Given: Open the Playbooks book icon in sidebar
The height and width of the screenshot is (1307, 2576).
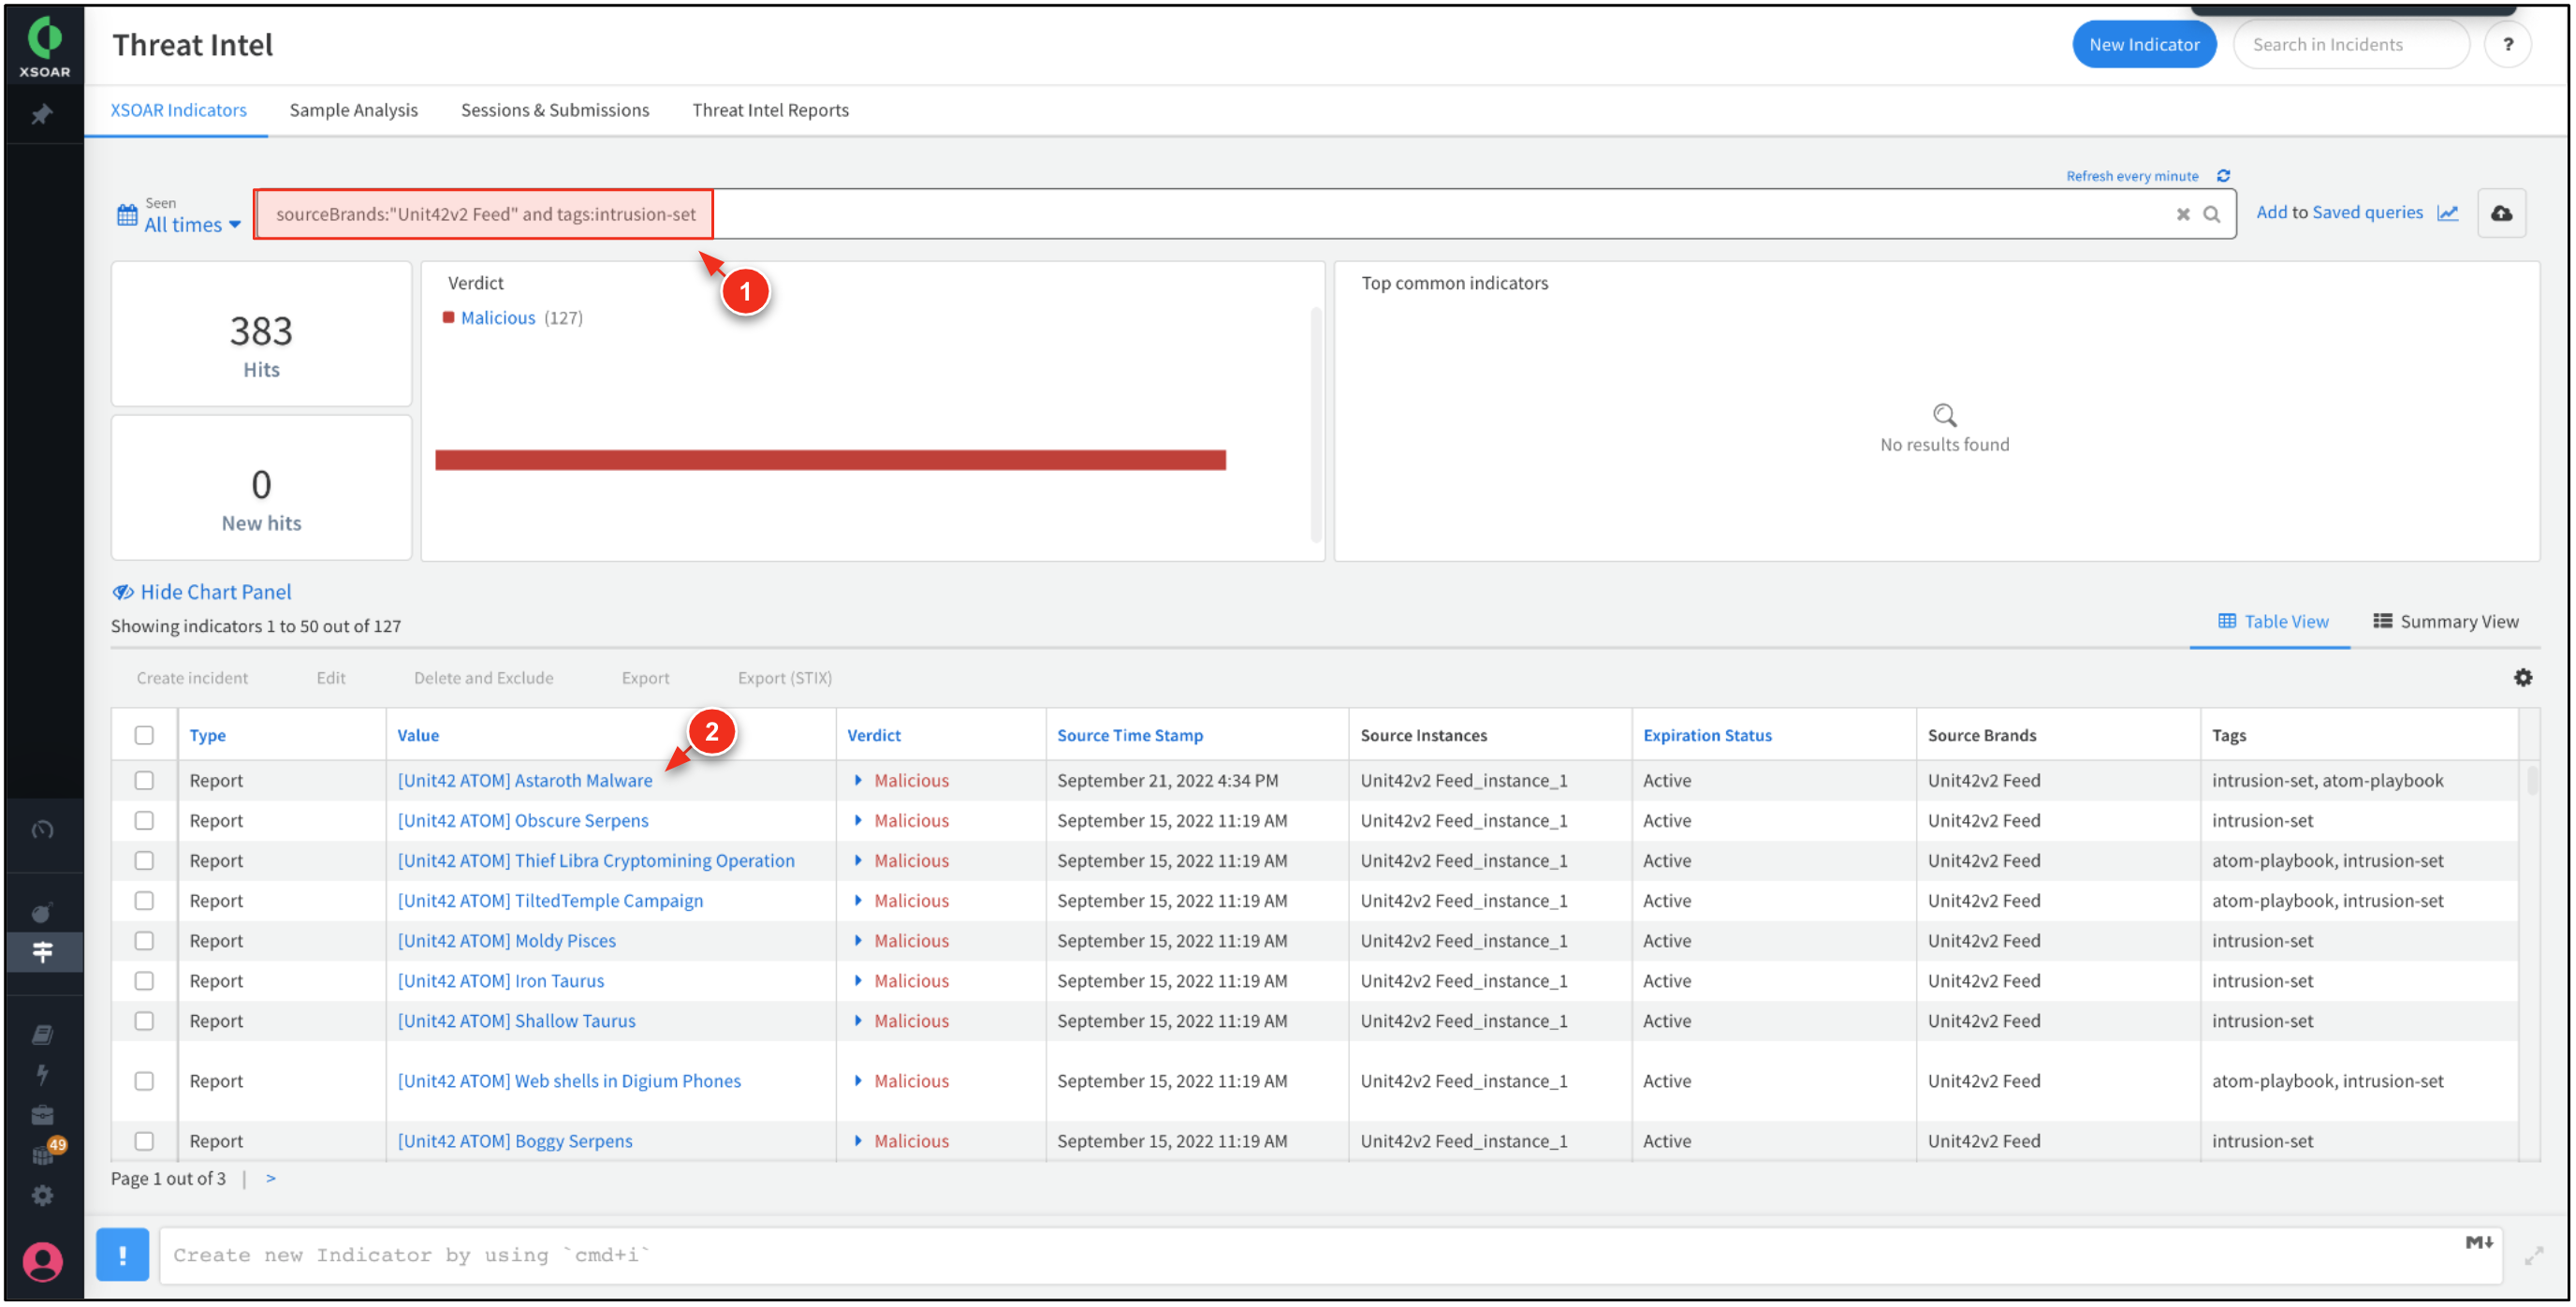Looking at the screenshot, I should pos(42,1034).
